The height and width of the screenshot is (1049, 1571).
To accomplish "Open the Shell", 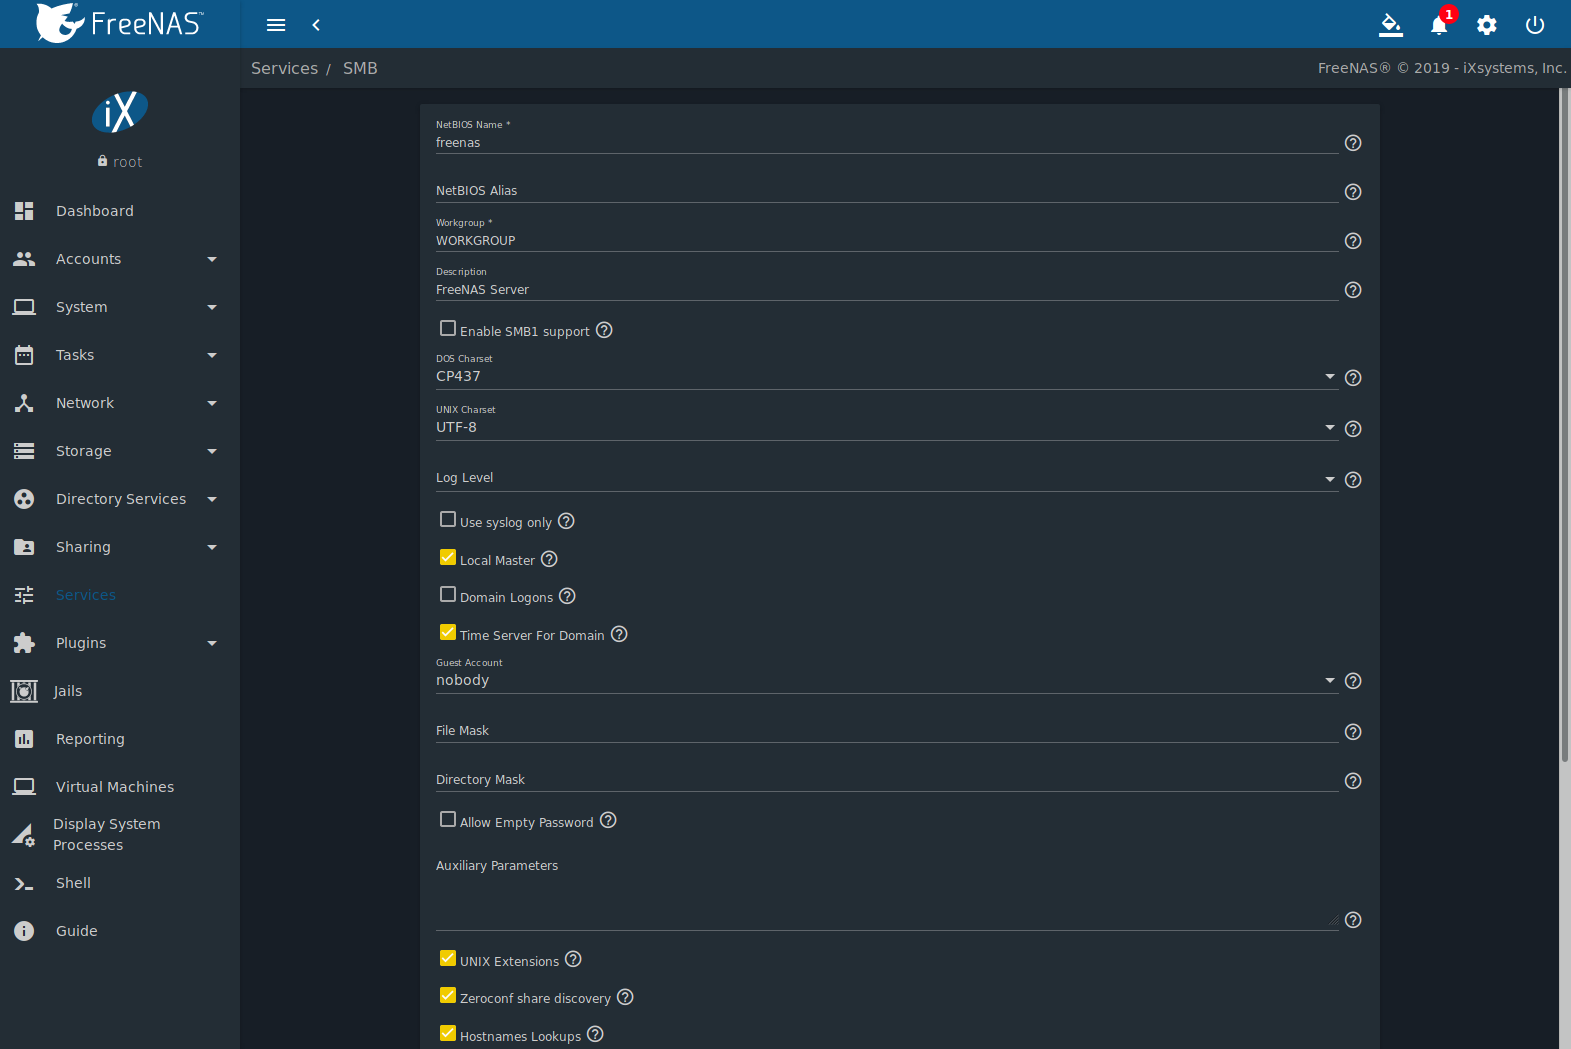I will 120,883.
